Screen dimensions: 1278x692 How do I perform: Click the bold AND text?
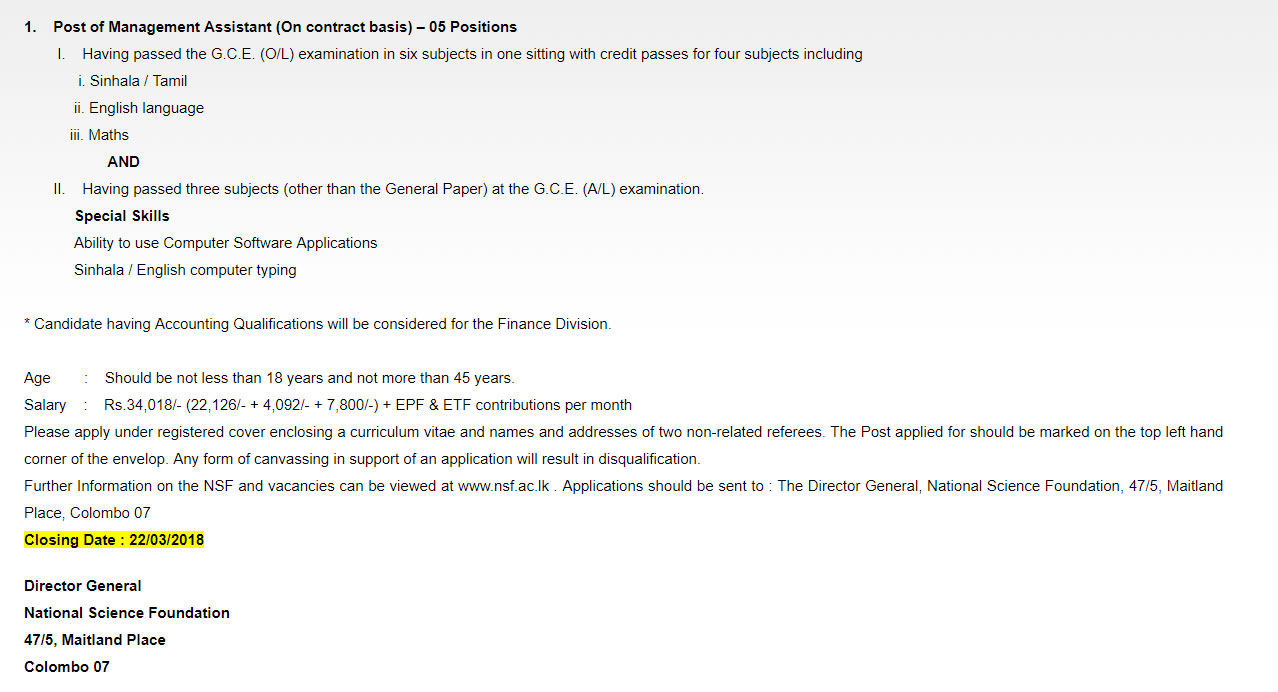[x=124, y=162]
